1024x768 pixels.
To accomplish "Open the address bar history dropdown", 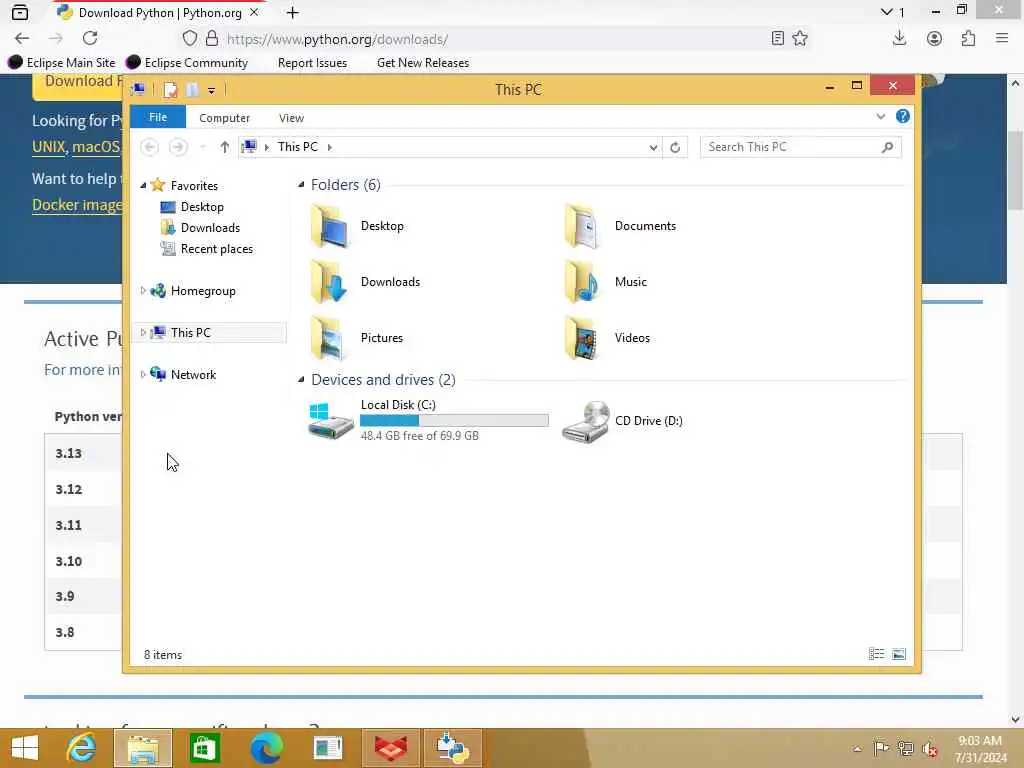I will 653,148.
